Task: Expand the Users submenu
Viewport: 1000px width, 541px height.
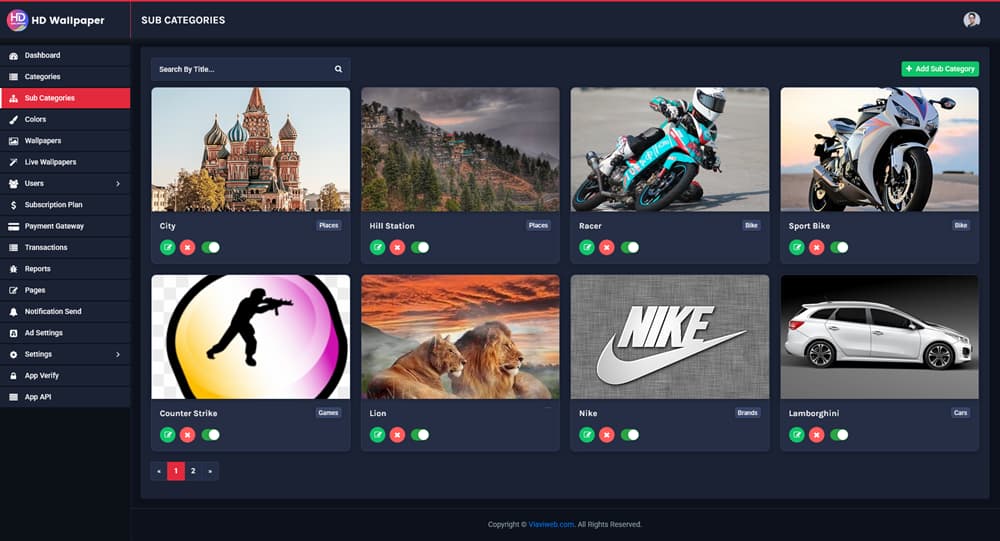Action: pos(65,184)
